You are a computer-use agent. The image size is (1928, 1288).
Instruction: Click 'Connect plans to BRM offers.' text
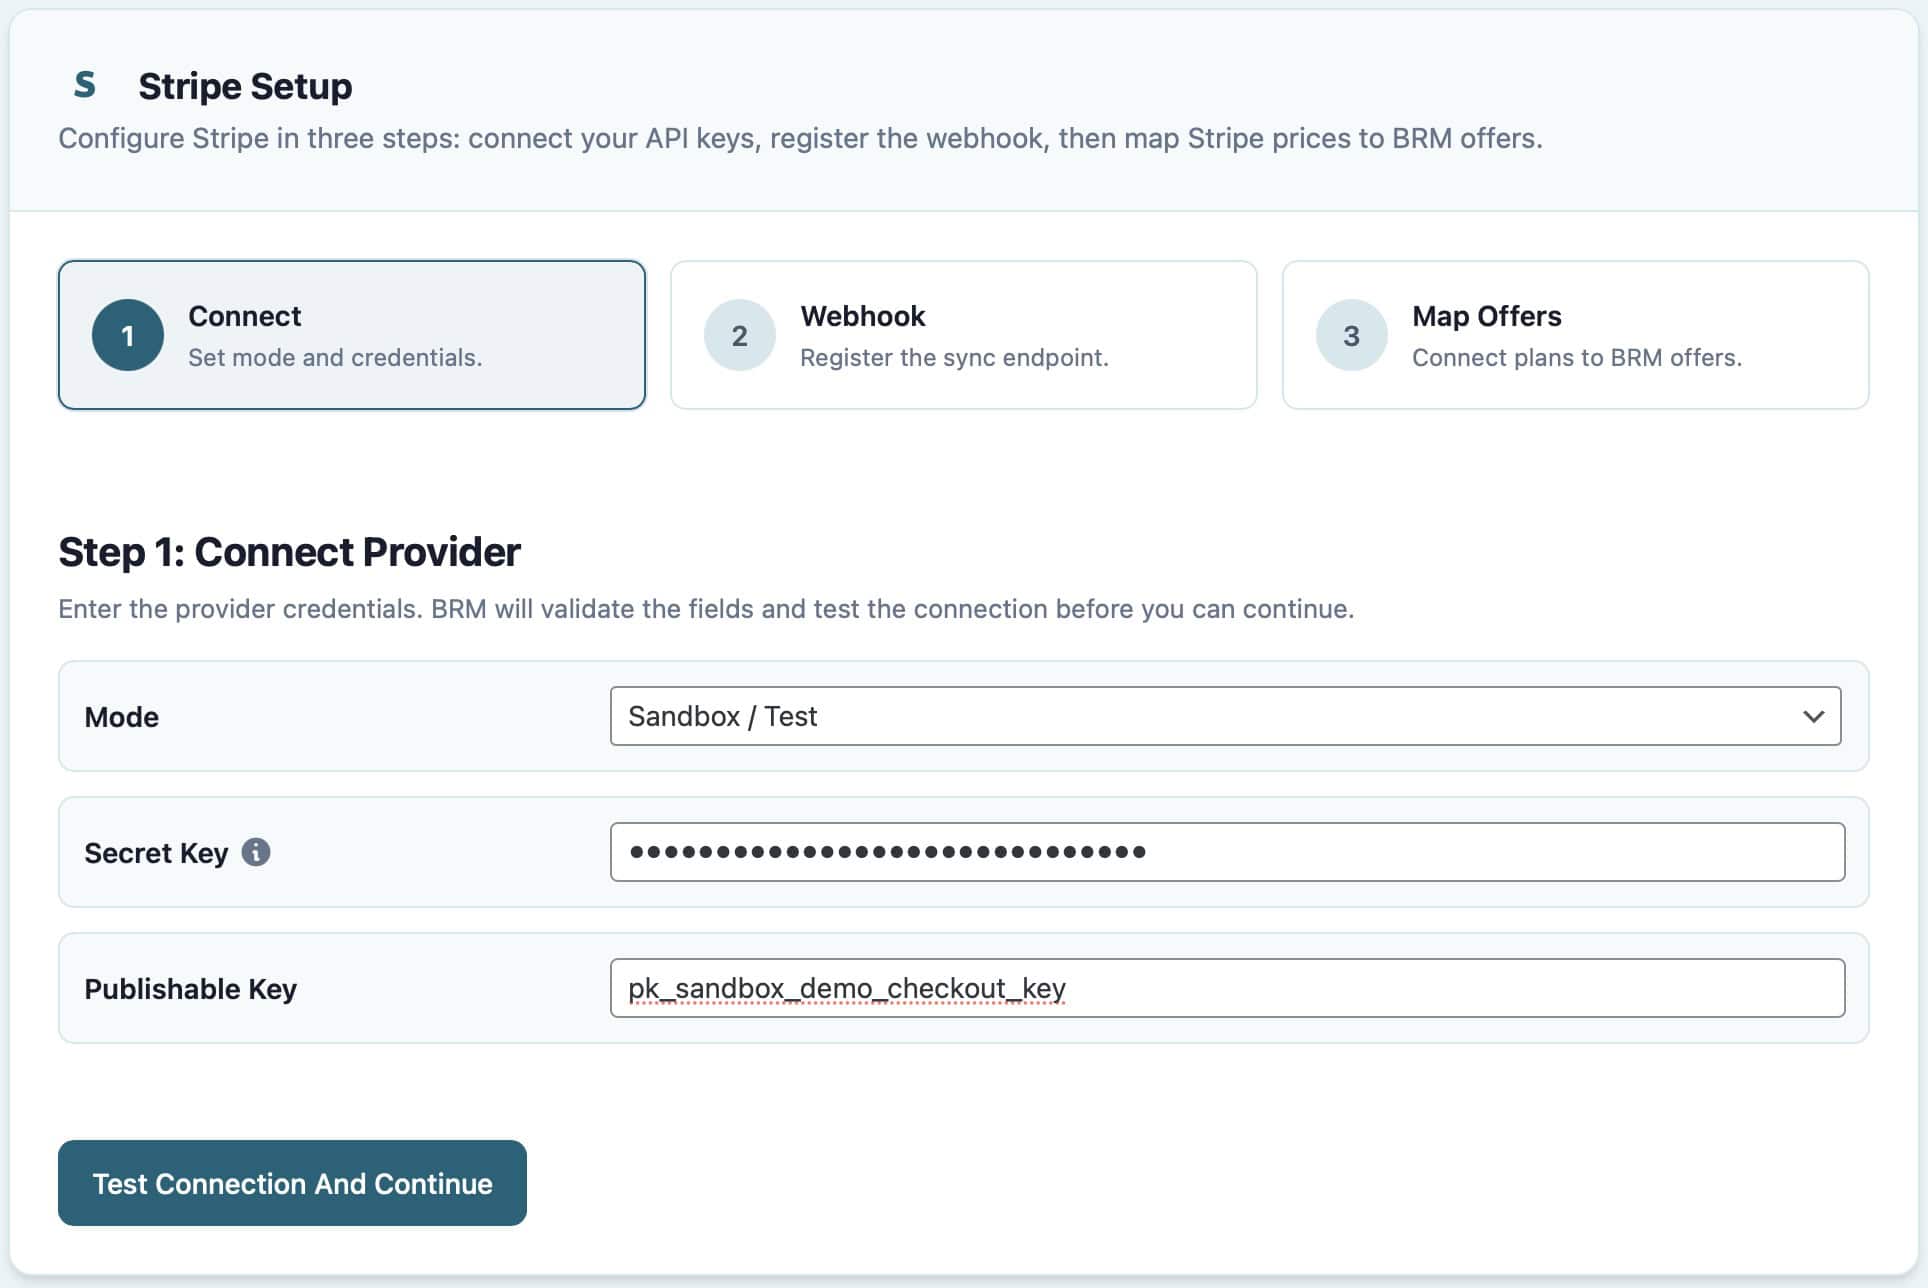[1576, 358]
